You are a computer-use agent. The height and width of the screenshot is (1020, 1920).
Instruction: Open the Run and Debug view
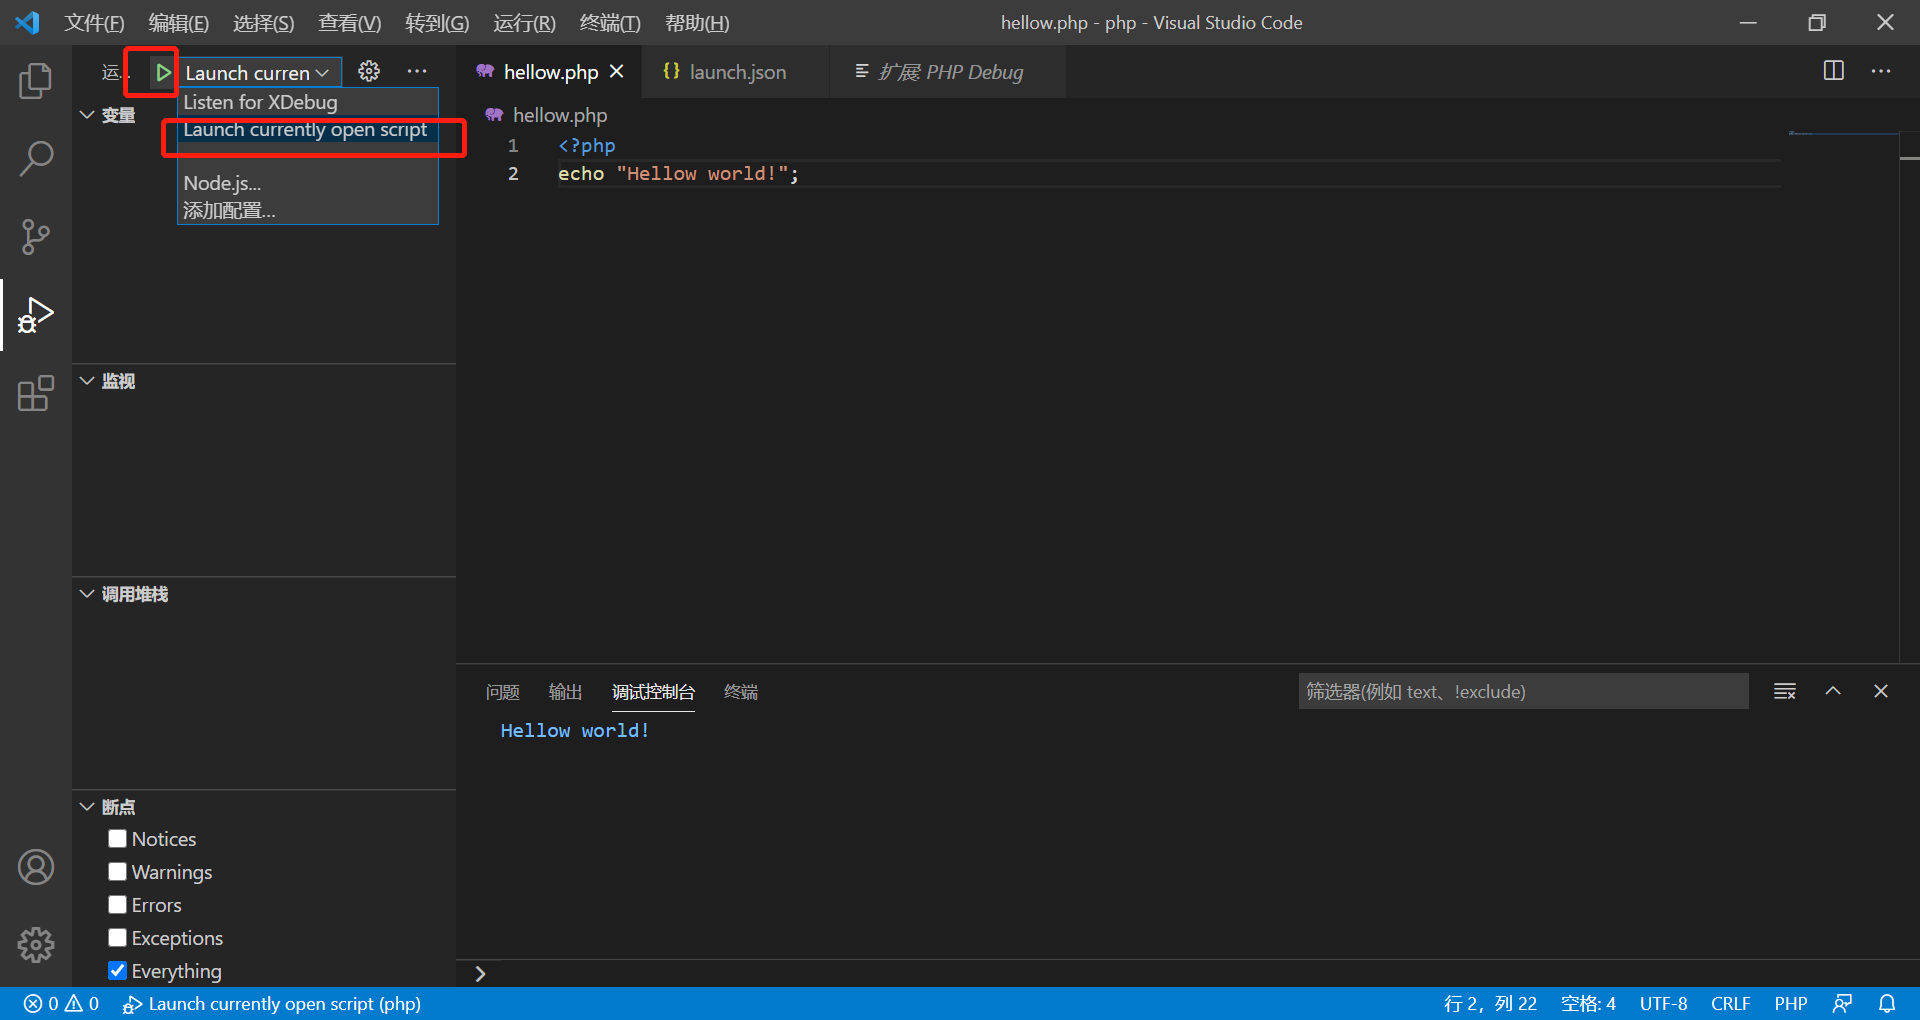tap(36, 315)
